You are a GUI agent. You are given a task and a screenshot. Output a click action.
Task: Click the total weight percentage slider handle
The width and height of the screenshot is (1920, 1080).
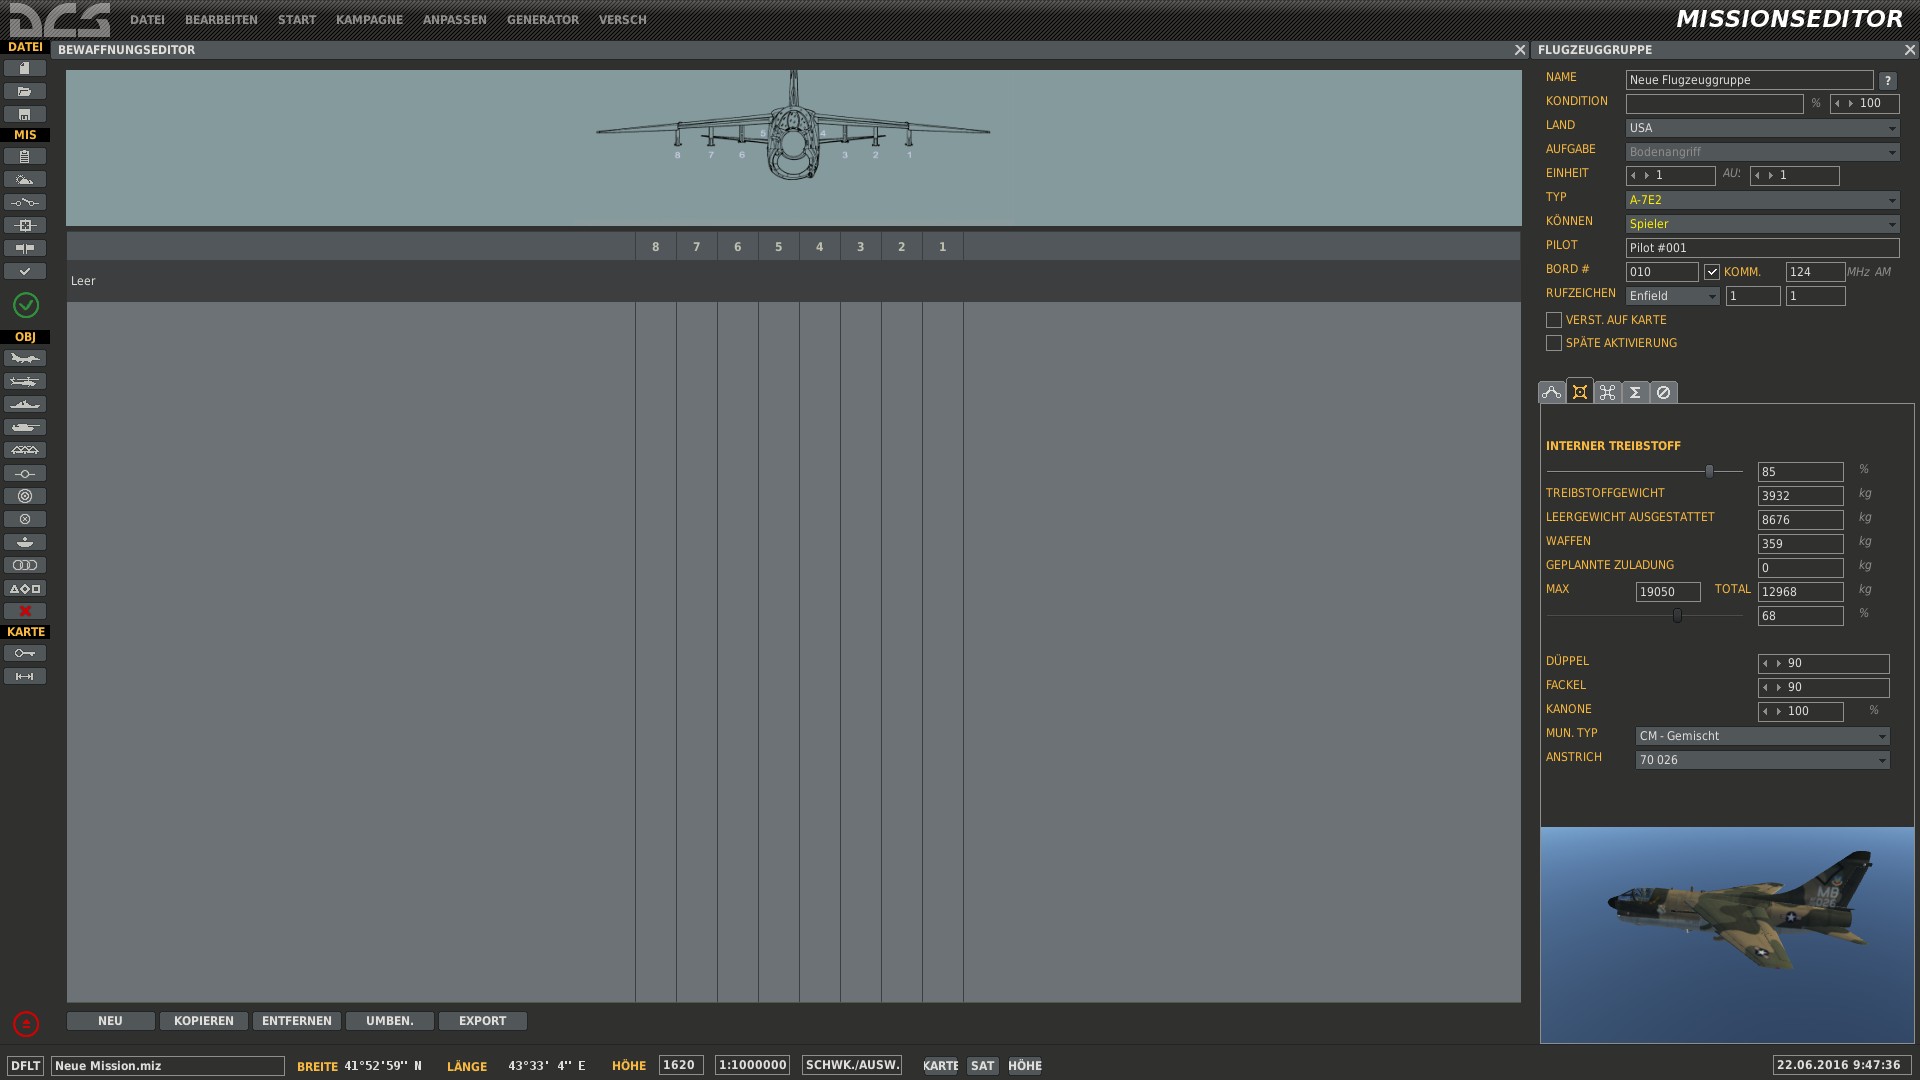(1677, 616)
